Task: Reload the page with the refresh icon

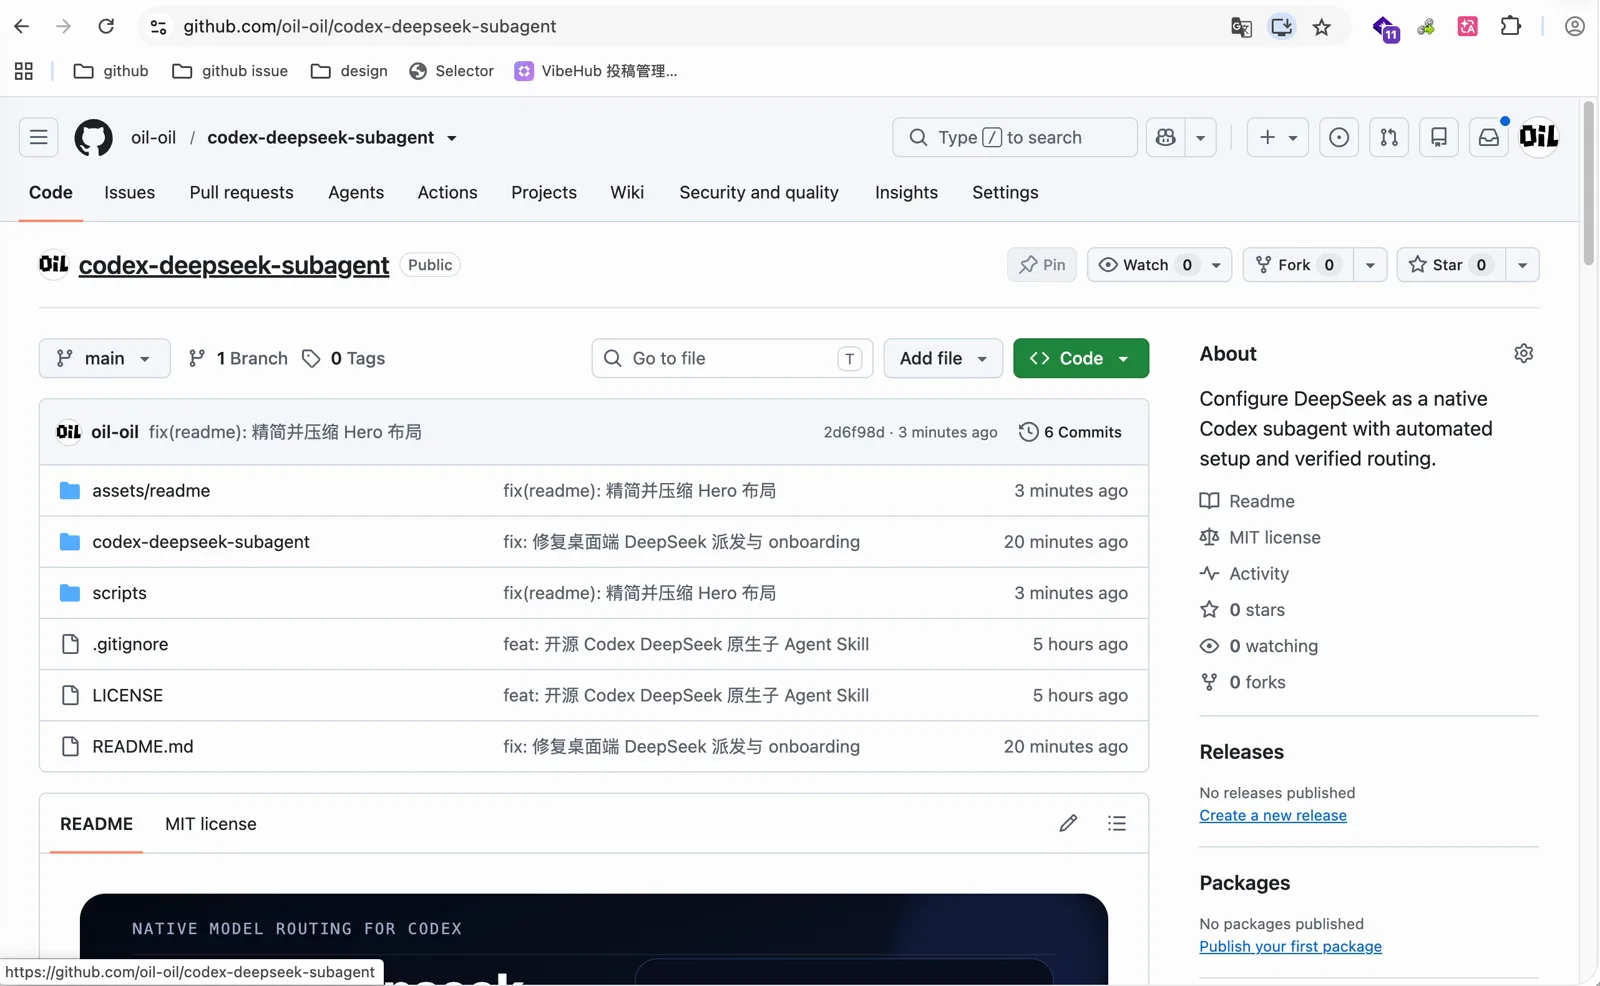Action: click(x=106, y=27)
